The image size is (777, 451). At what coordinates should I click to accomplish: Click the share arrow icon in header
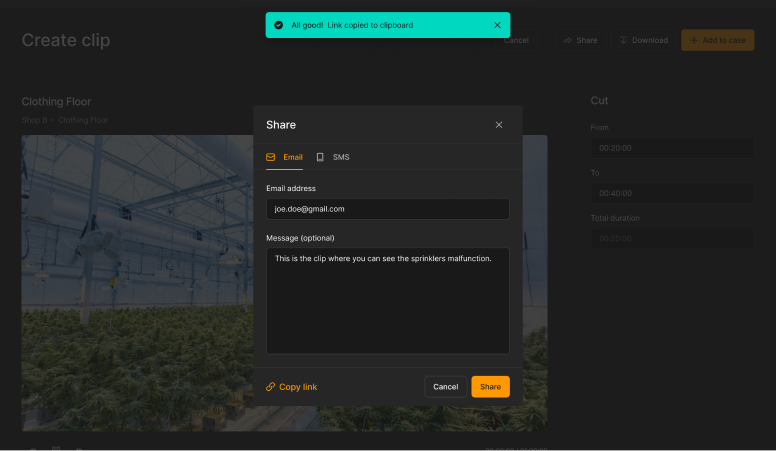(x=568, y=40)
